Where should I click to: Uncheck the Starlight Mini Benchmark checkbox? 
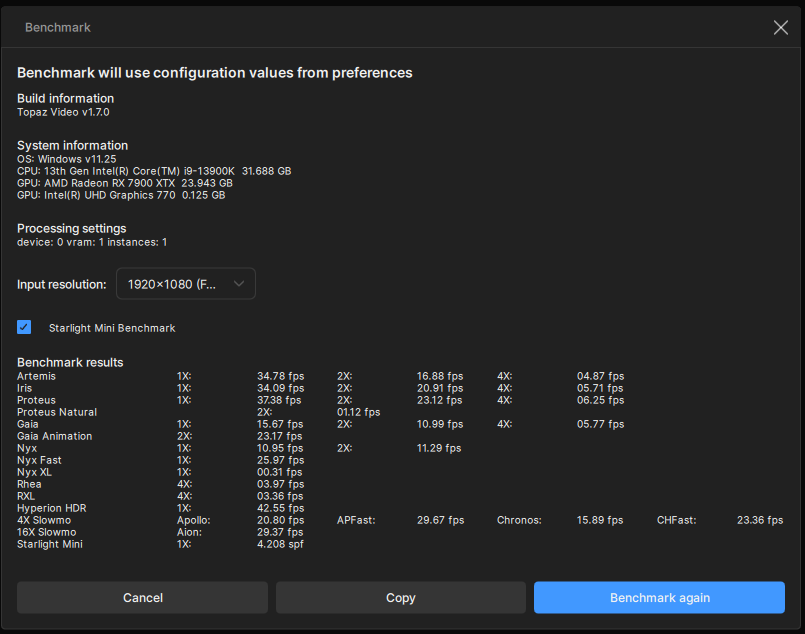pos(24,328)
